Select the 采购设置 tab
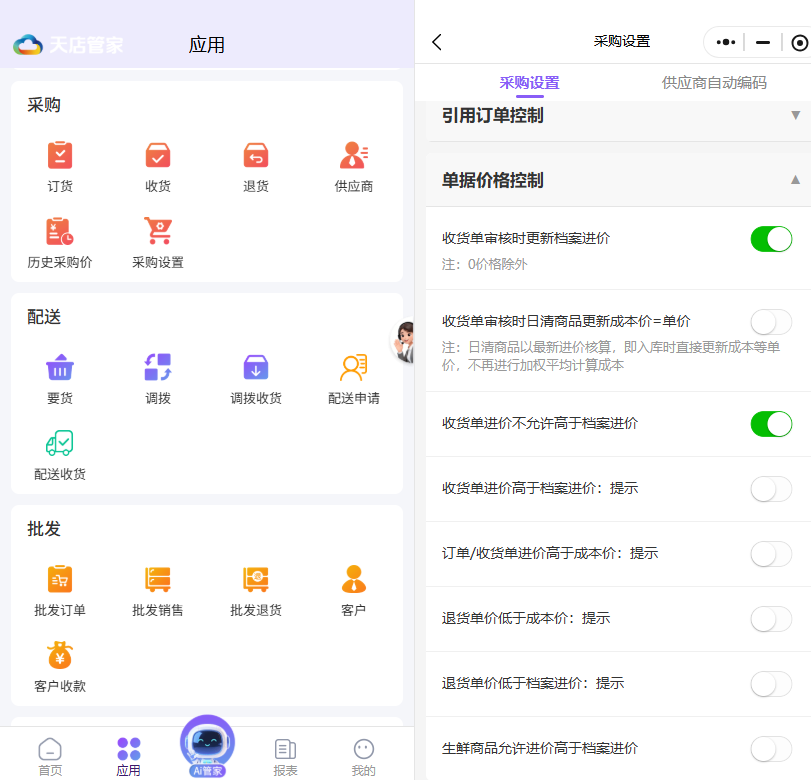The image size is (811, 780). [x=529, y=83]
